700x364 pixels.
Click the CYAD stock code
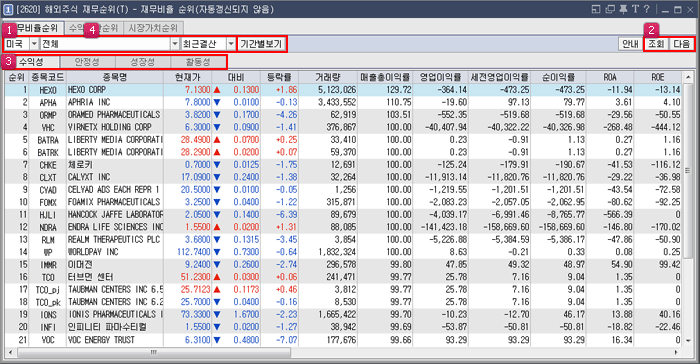point(48,190)
